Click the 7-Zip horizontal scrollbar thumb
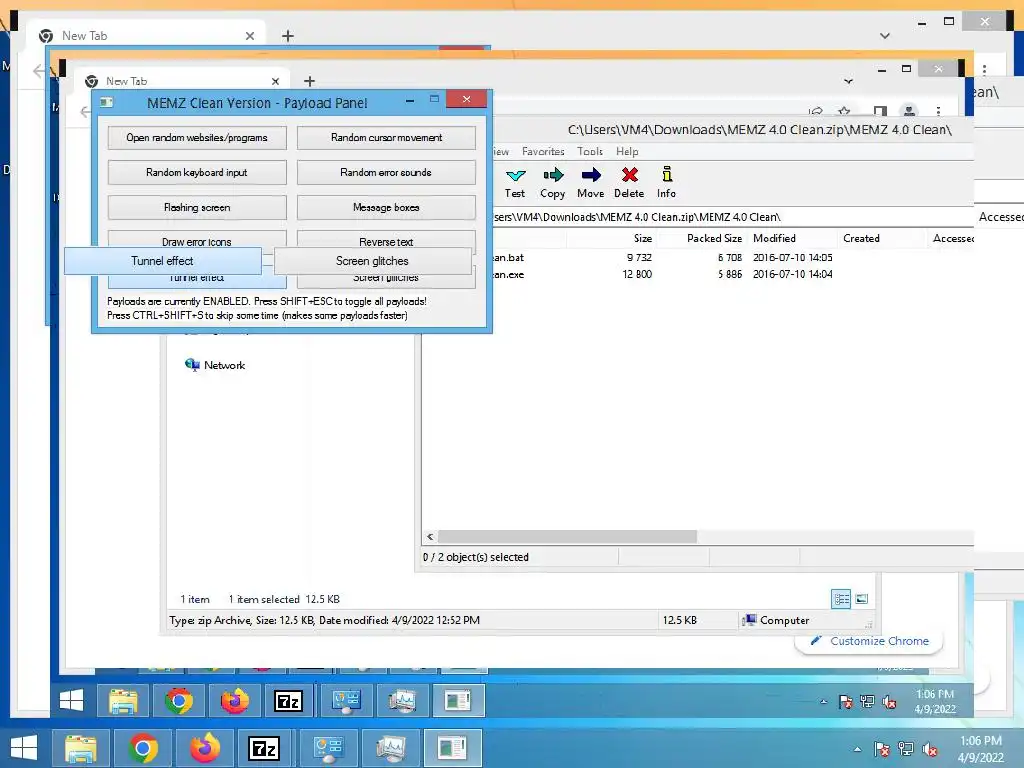Viewport: 1024px width, 768px height. coord(567,537)
